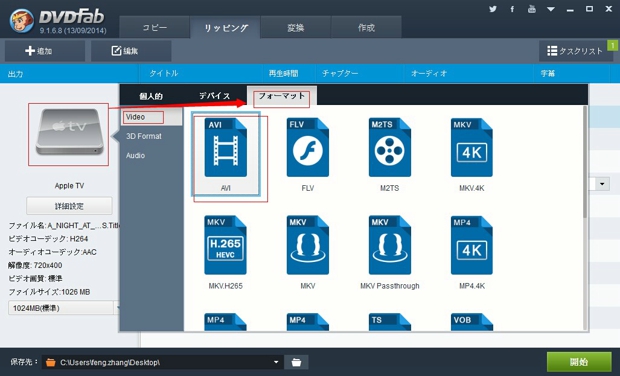The width and height of the screenshot is (620, 376).
Task: Click the DVDFab mascot logo
Action: tap(22, 21)
